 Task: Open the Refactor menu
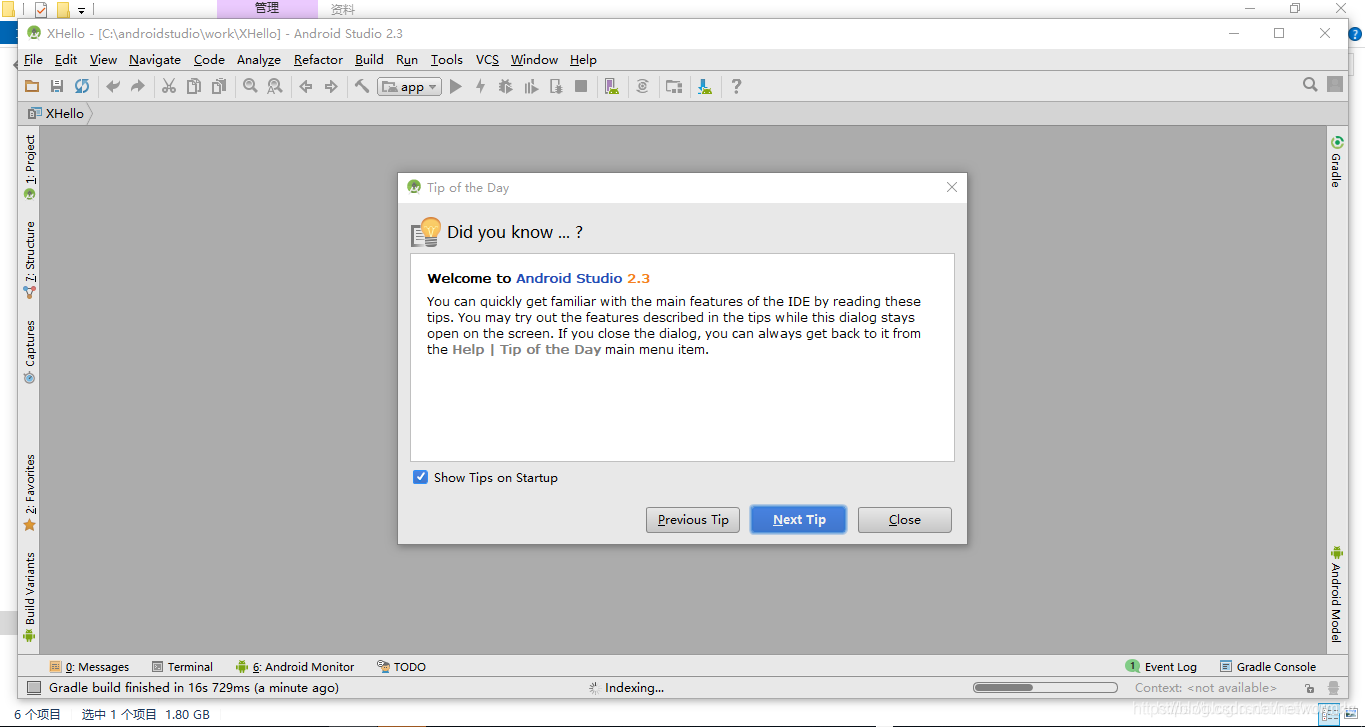318,60
